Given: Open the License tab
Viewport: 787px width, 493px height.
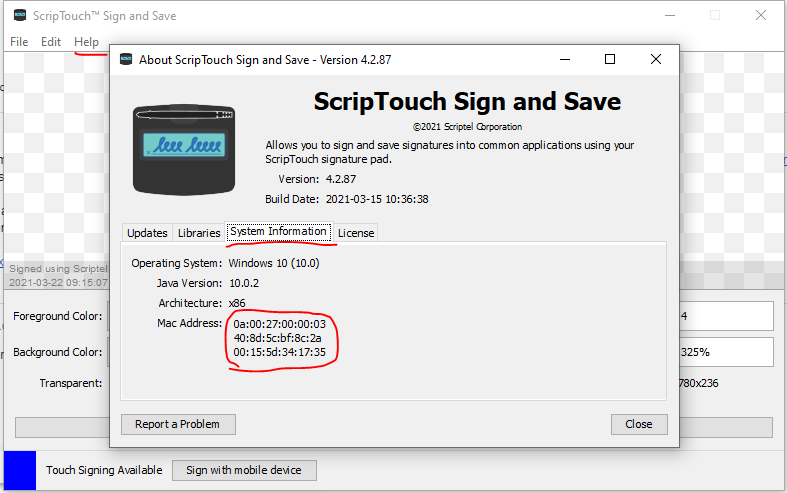Looking at the screenshot, I should pos(356,233).
